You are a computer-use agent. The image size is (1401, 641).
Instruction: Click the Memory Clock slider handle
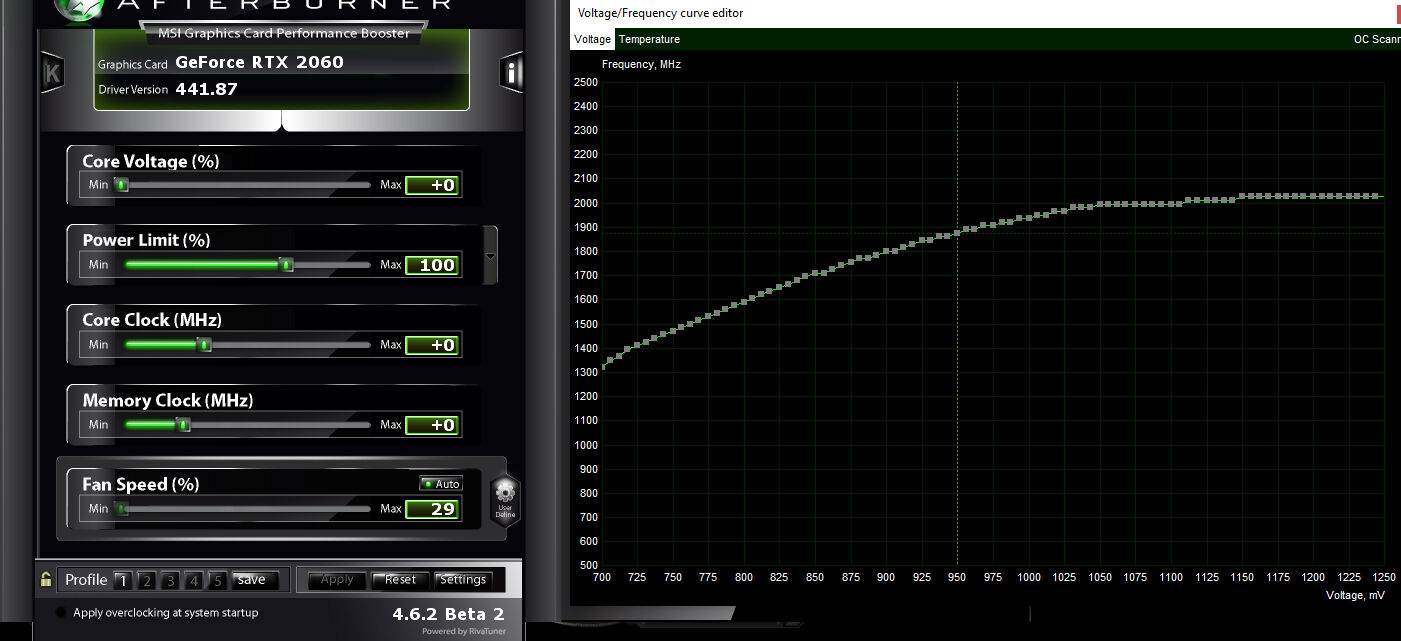tap(183, 424)
